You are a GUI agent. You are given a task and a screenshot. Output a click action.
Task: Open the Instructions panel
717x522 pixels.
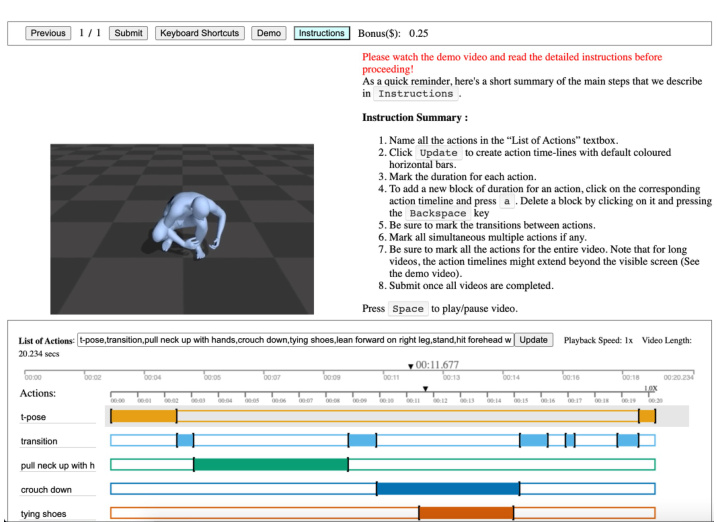tap(321, 33)
